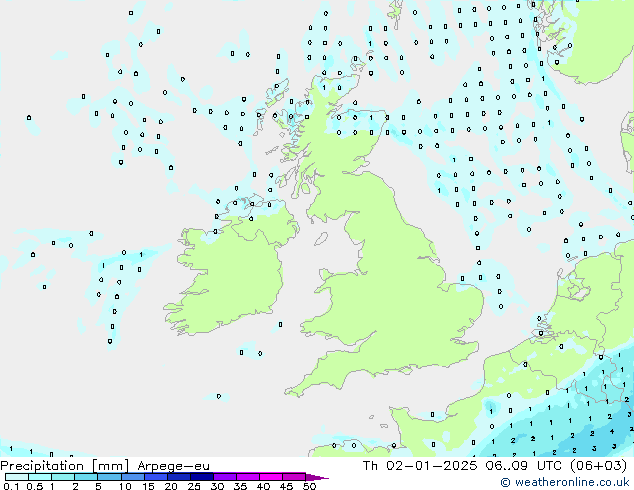Click the '0.1' legend scale label
Viewport: 634px width, 490px height.
11,486
